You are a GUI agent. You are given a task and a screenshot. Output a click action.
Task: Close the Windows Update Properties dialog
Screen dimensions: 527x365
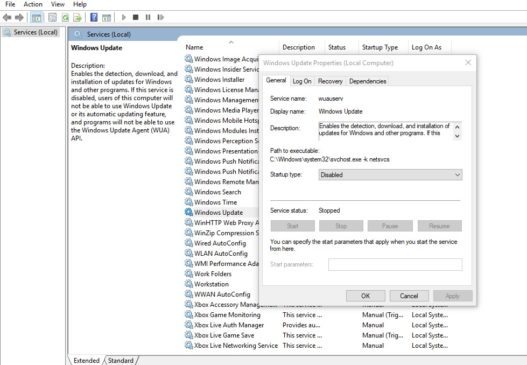pos(468,63)
